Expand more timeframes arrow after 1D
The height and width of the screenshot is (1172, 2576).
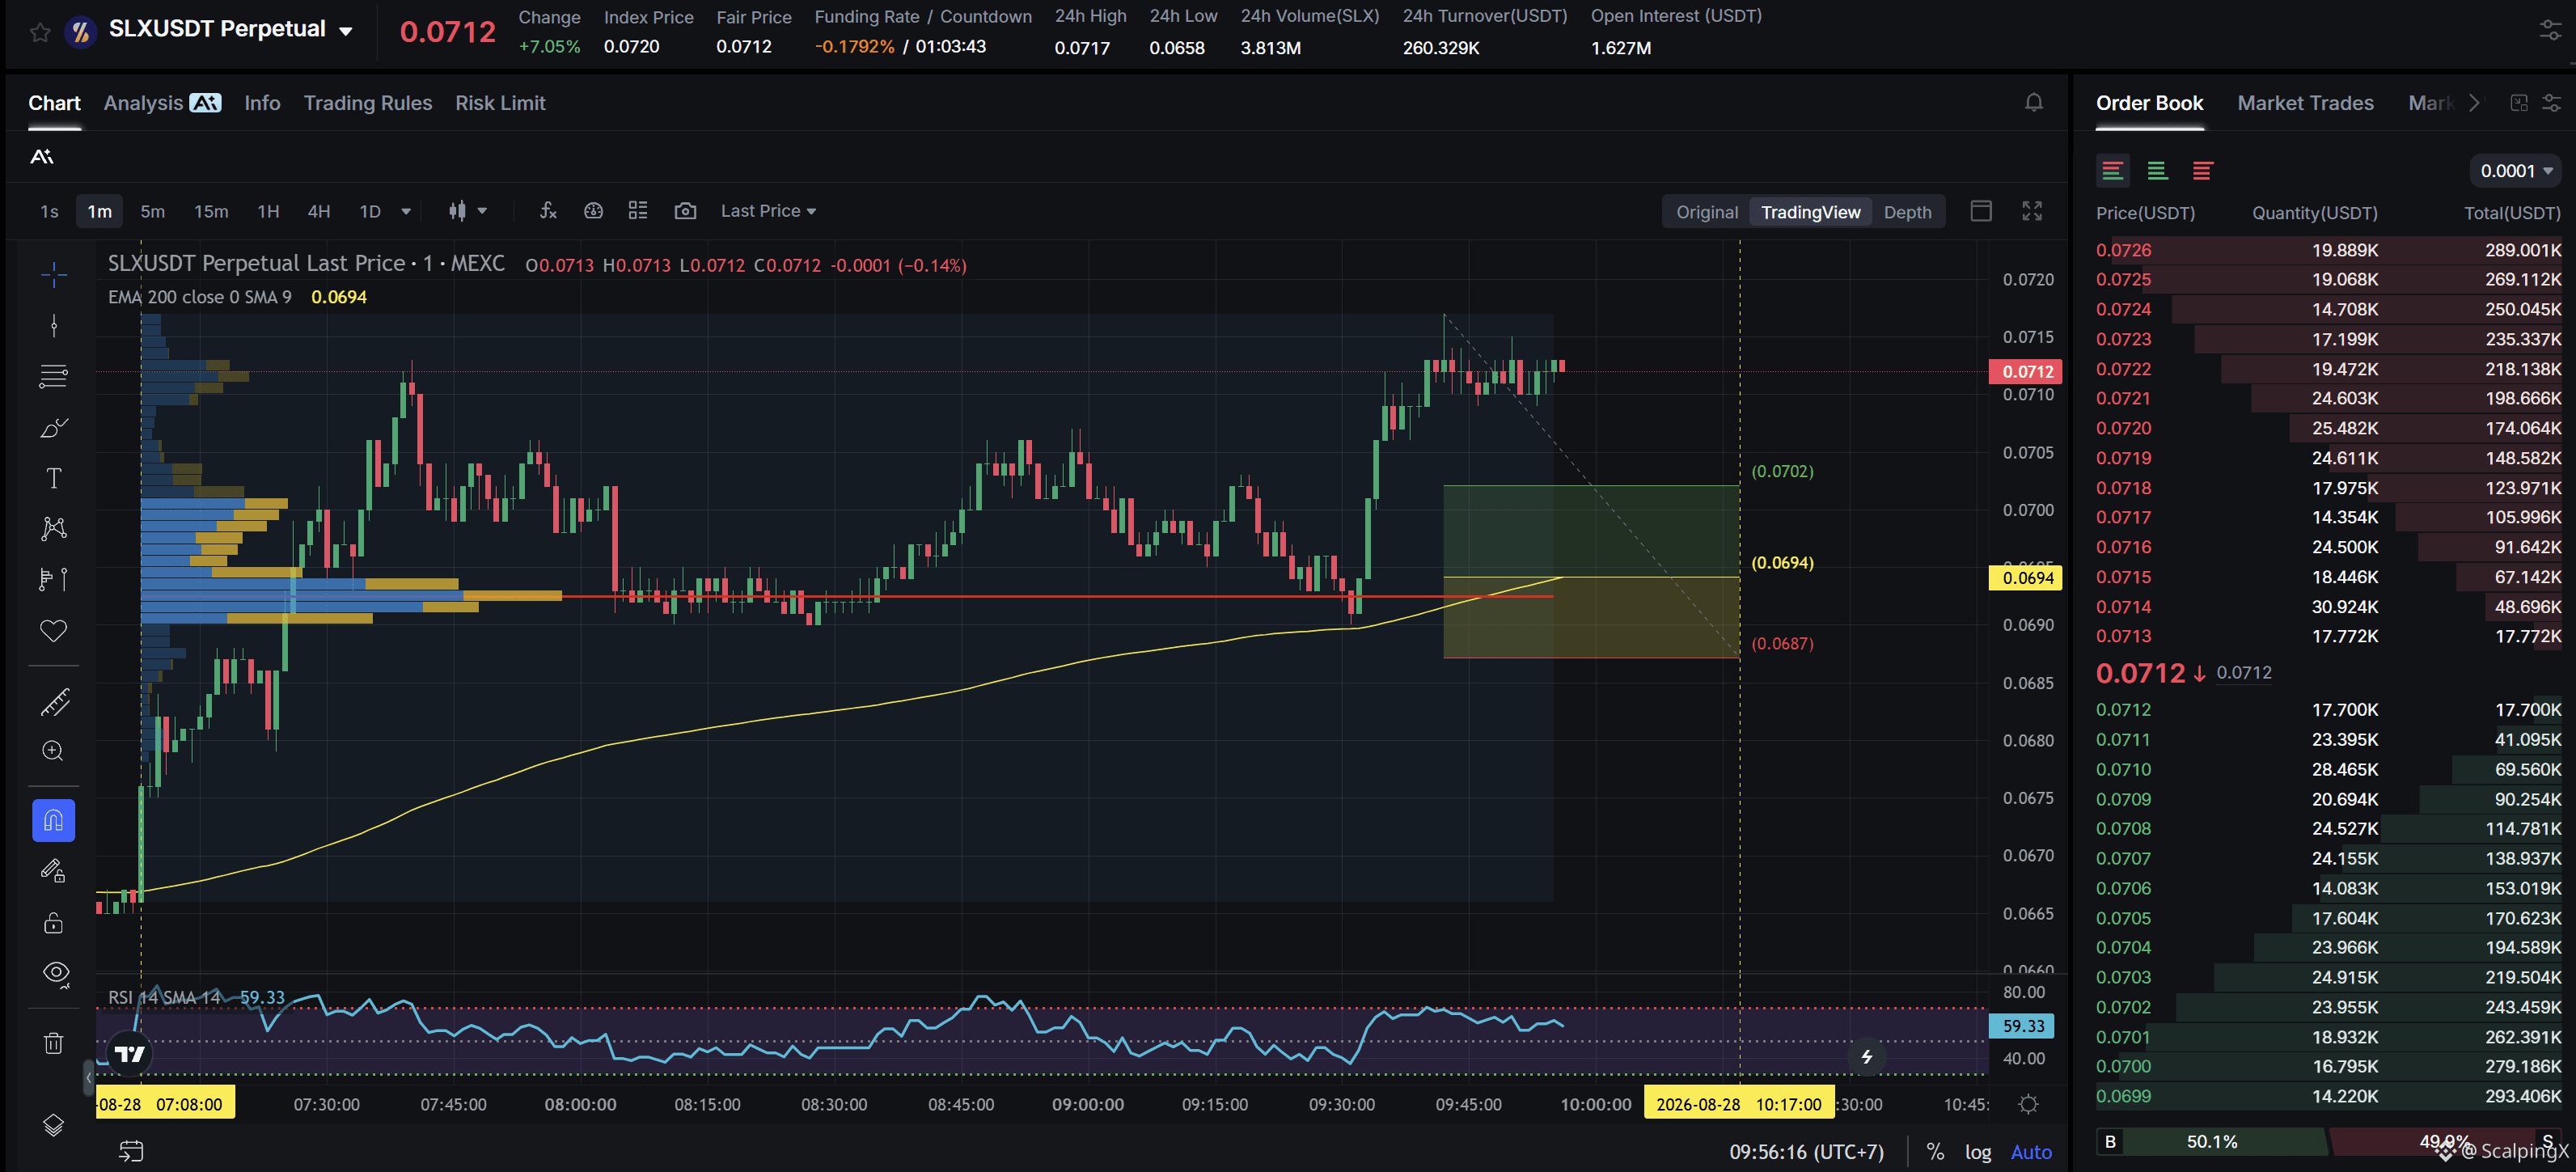(x=406, y=211)
